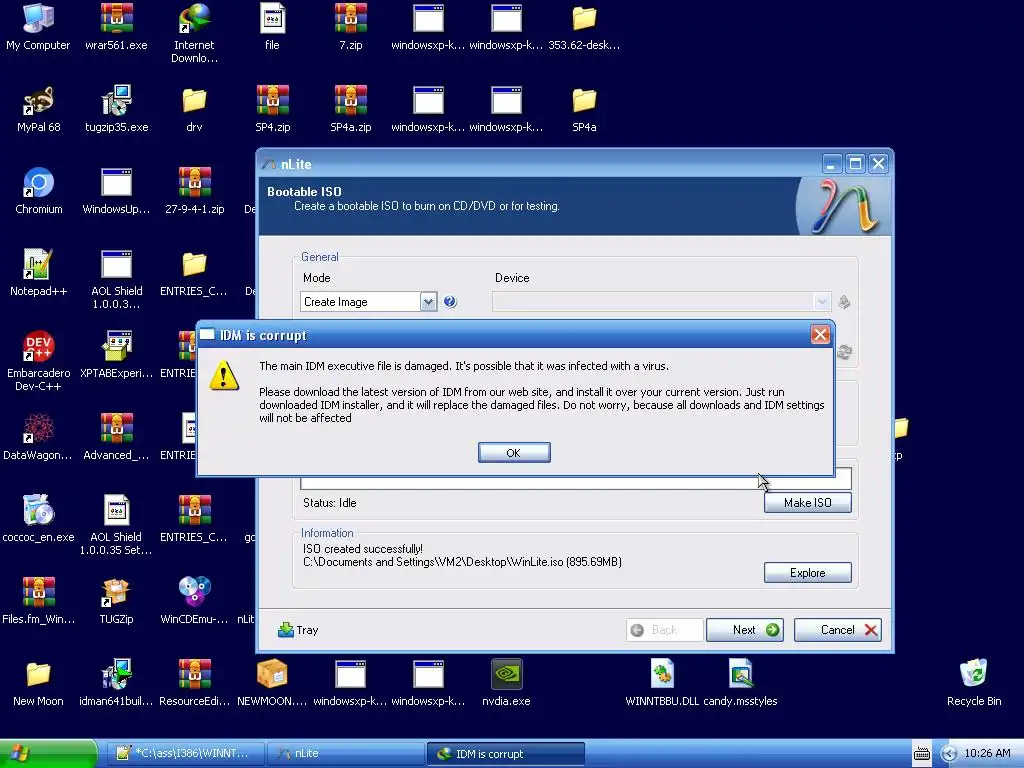This screenshot has height=768, width=1024.
Task: Click the ISO path text in Information
Action: pyautogui.click(x=462, y=562)
